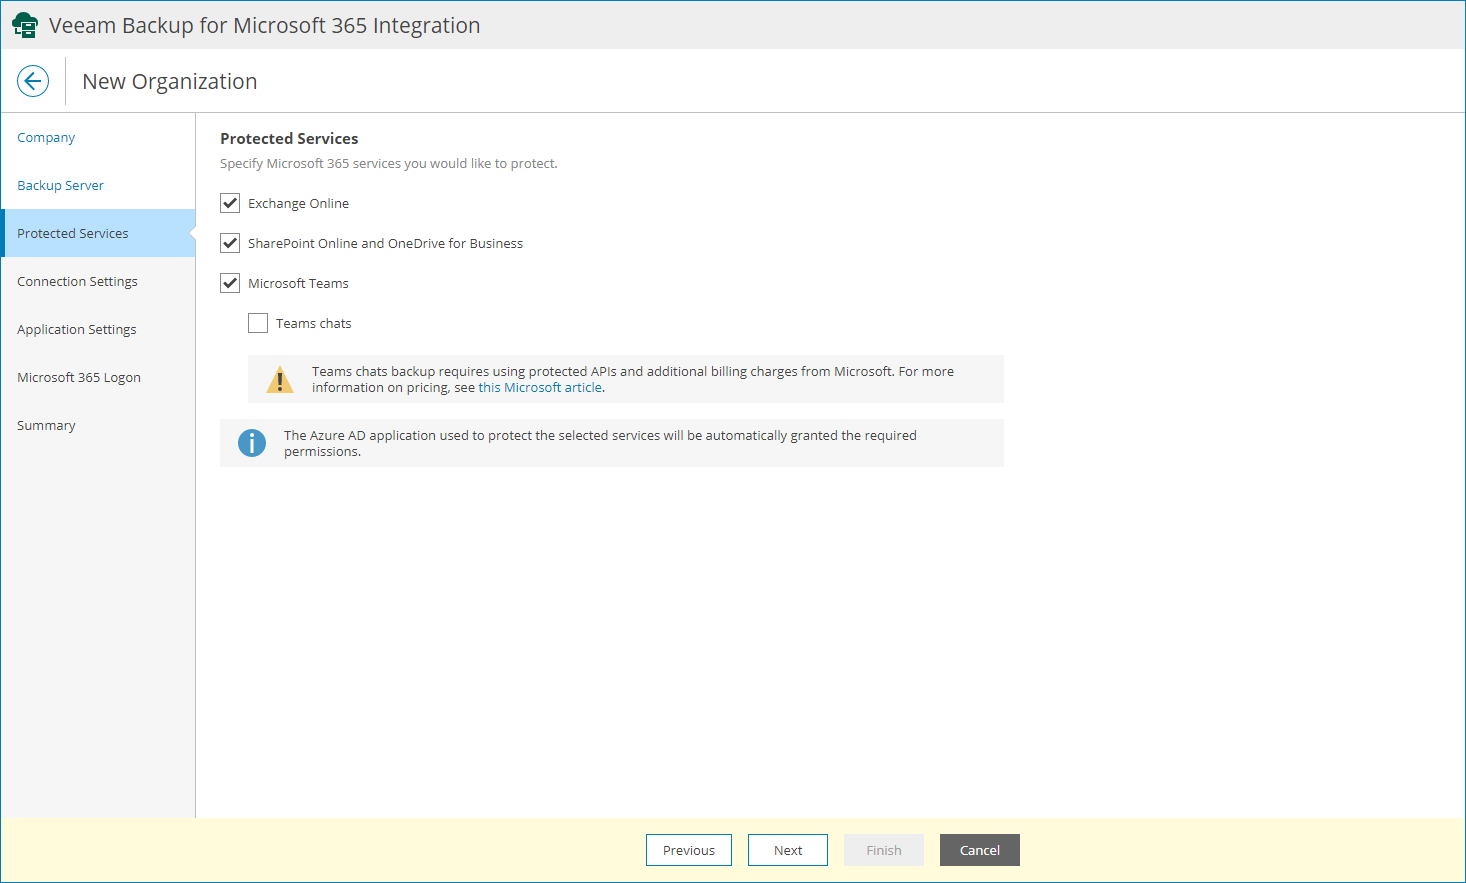This screenshot has height=883, width=1466.
Task: Click the back arrow icon
Action: 33,81
